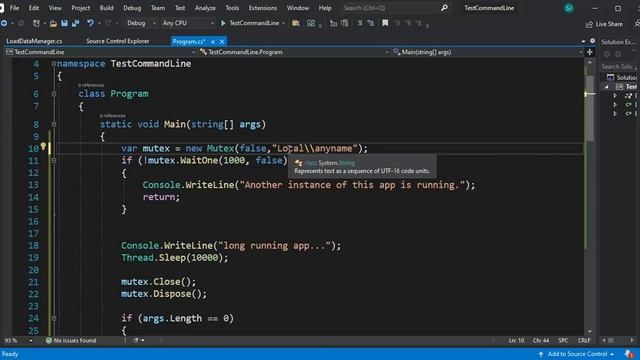Click the Live Share button
Image resolution: width=640 pixels, height=360 pixels.
click(x=604, y=24)
